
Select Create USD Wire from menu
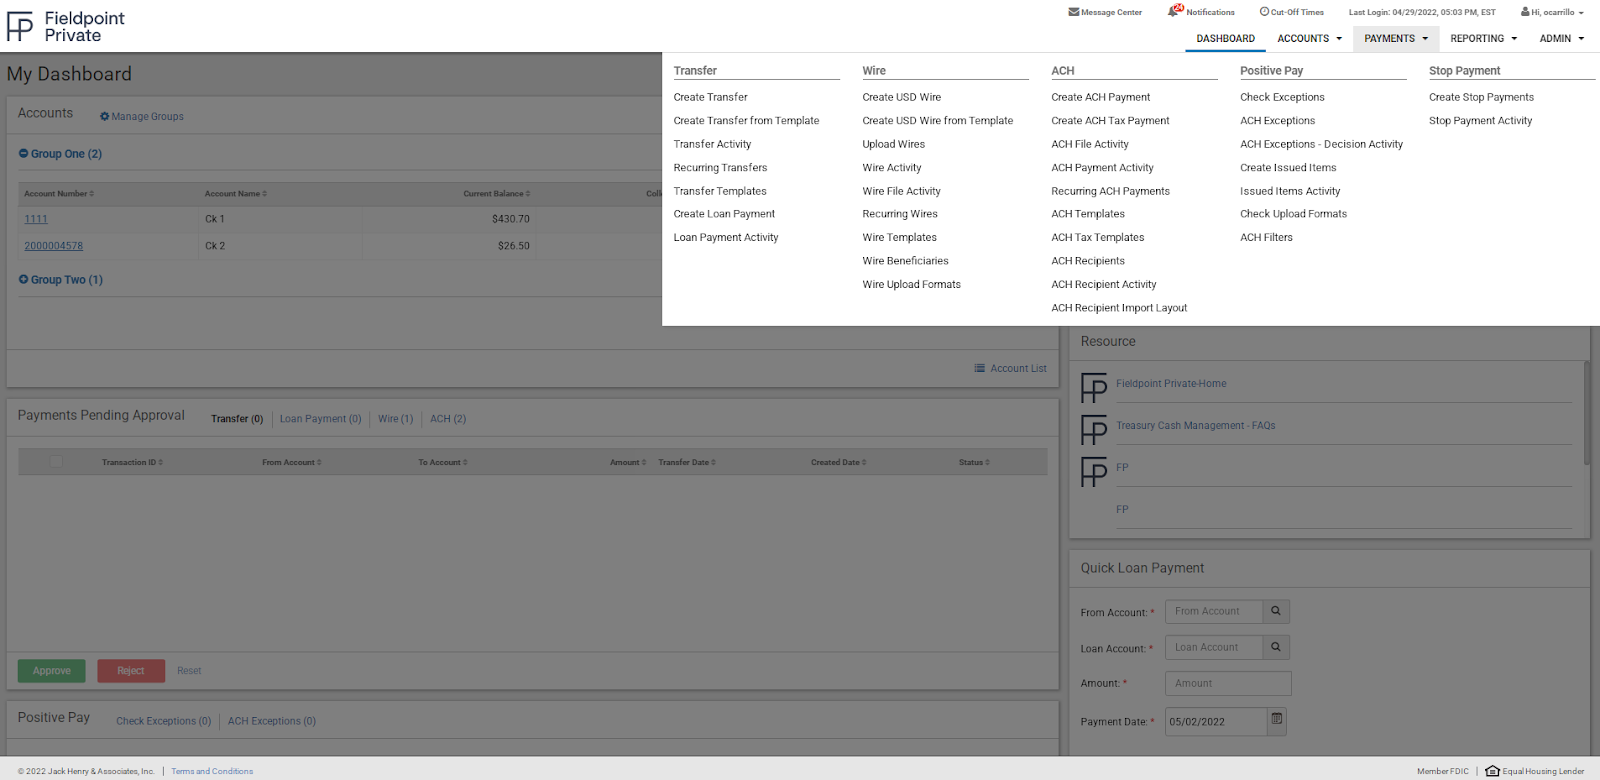coord(901,97)
